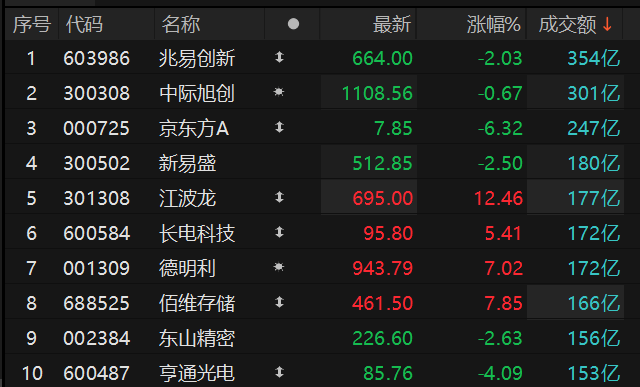Click turnover value 180亿

(x=594, y=164)
